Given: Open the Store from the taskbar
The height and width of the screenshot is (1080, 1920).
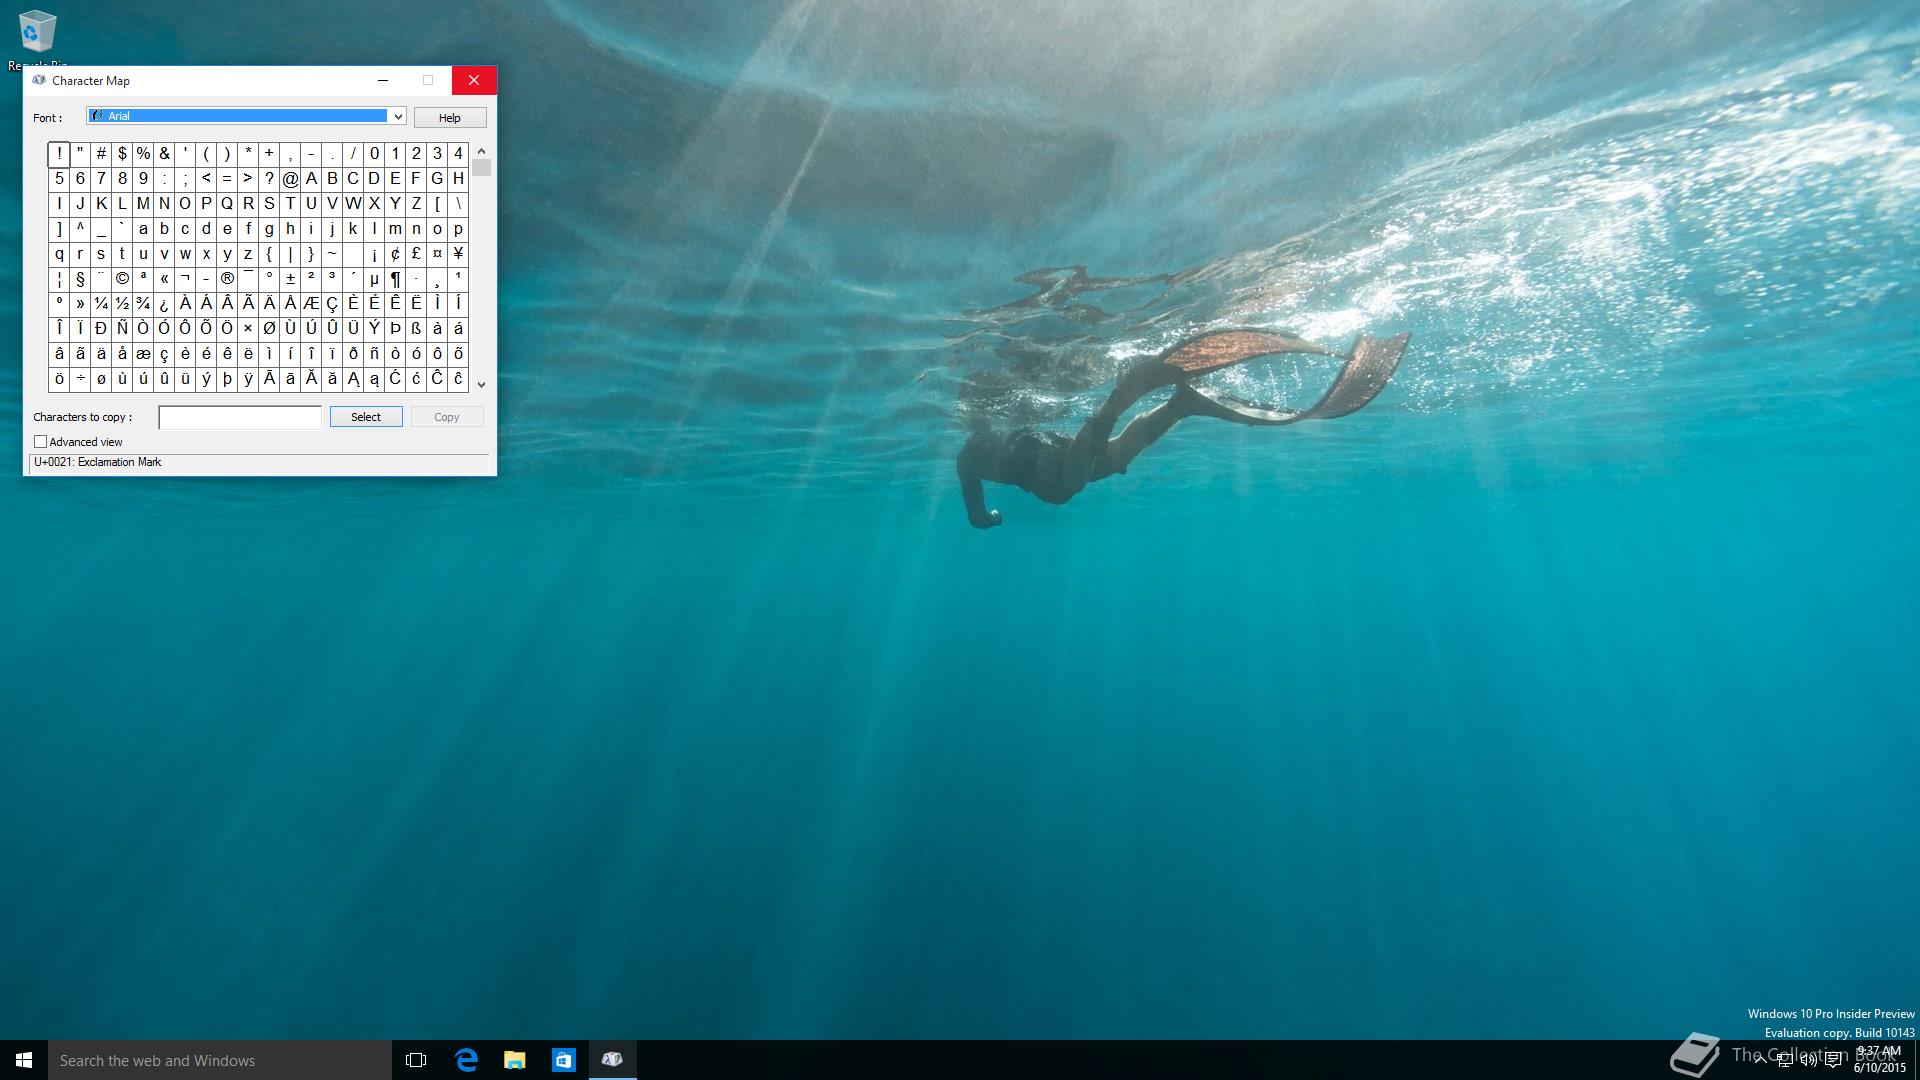Looking at the screenshot, I should pyautogui.click(x=564, y=1060).
